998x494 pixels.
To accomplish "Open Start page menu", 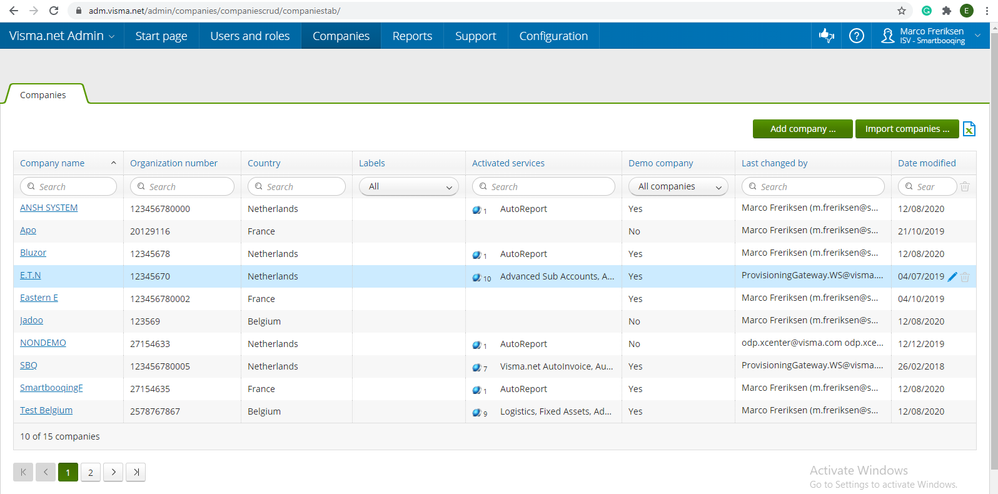I will pyautogui.click(x=162, y=36).
